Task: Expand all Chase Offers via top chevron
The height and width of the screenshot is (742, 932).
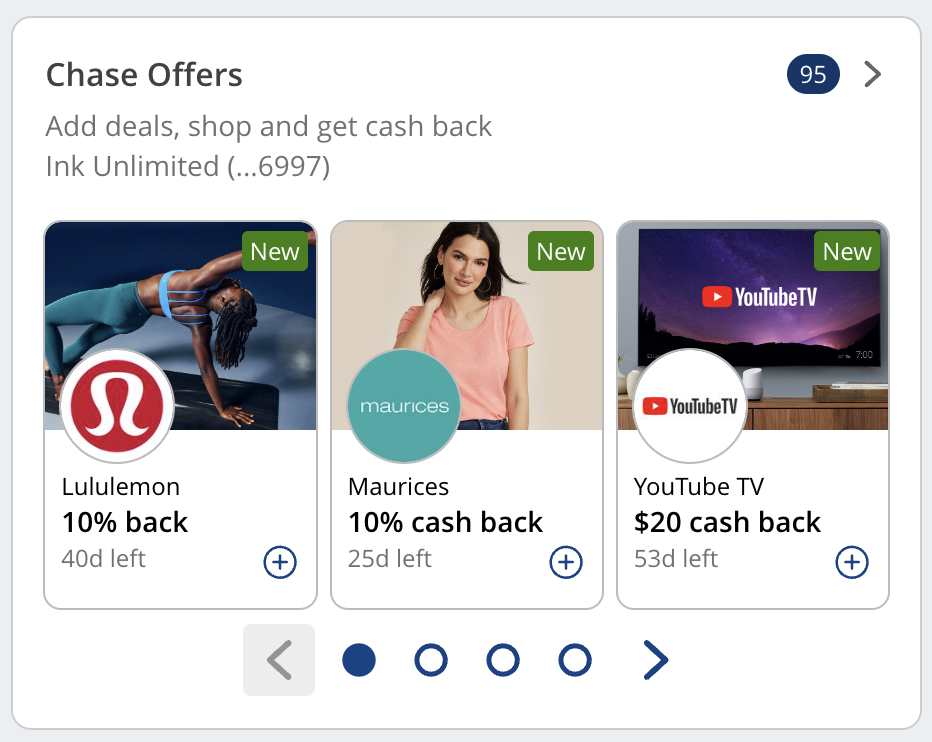Action: pyautogui.click(x=872, y=74)
